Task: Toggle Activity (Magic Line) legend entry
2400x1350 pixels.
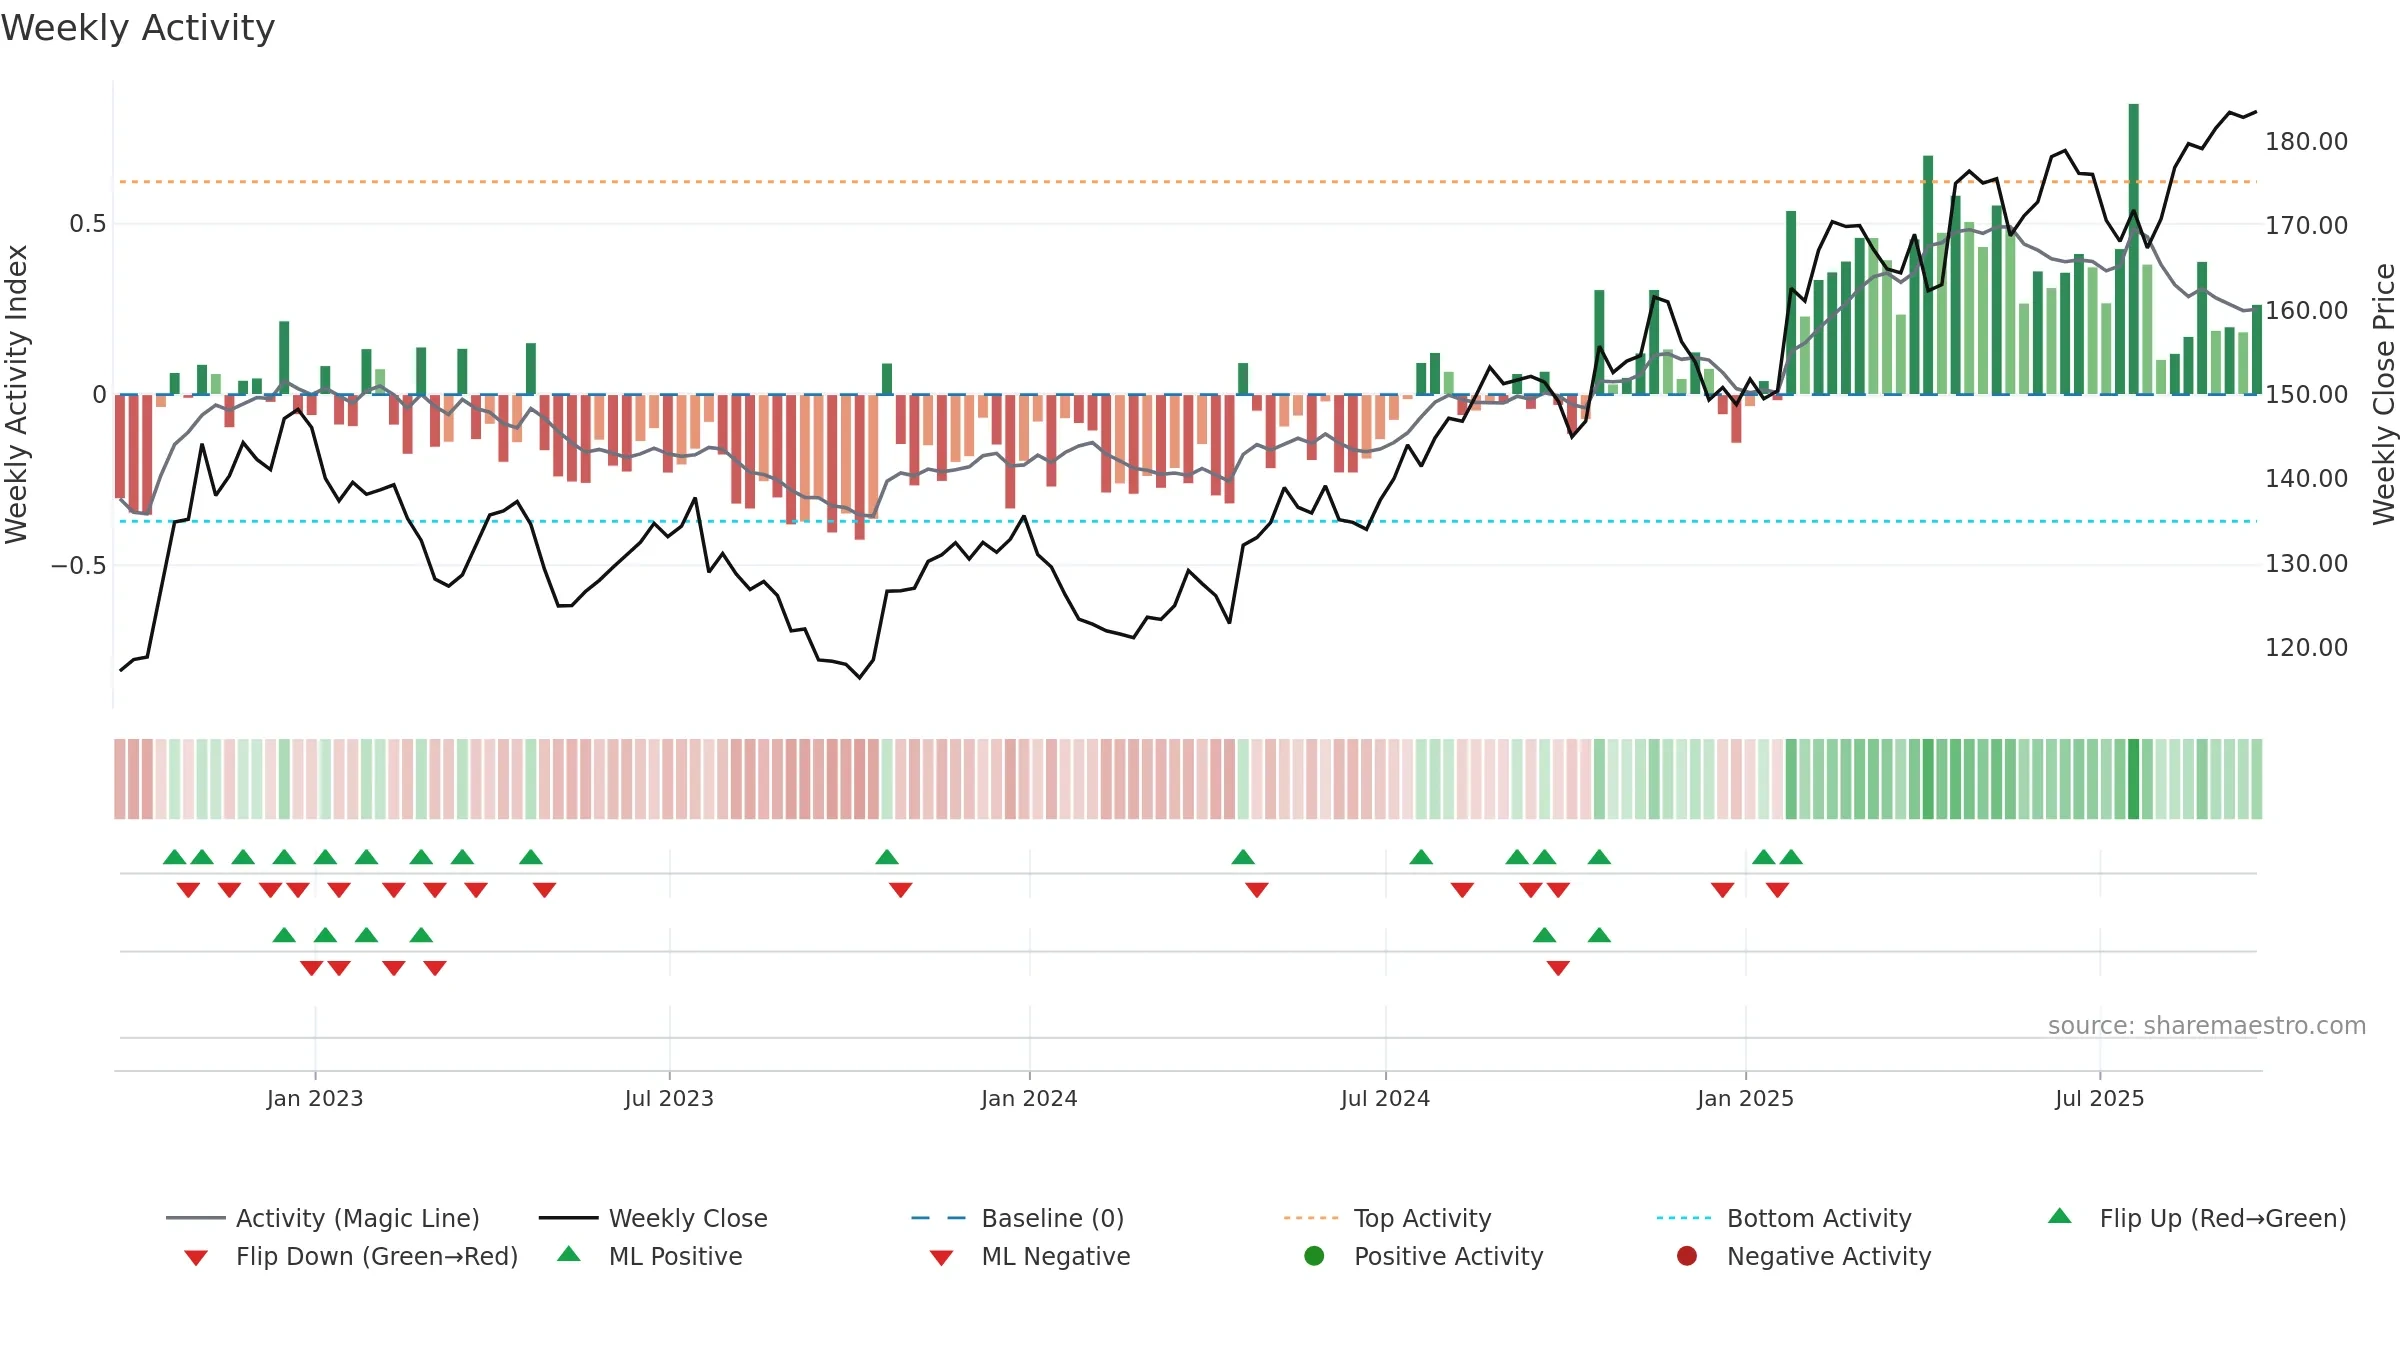Action: pyautogui.click(x=323, y=1218)
